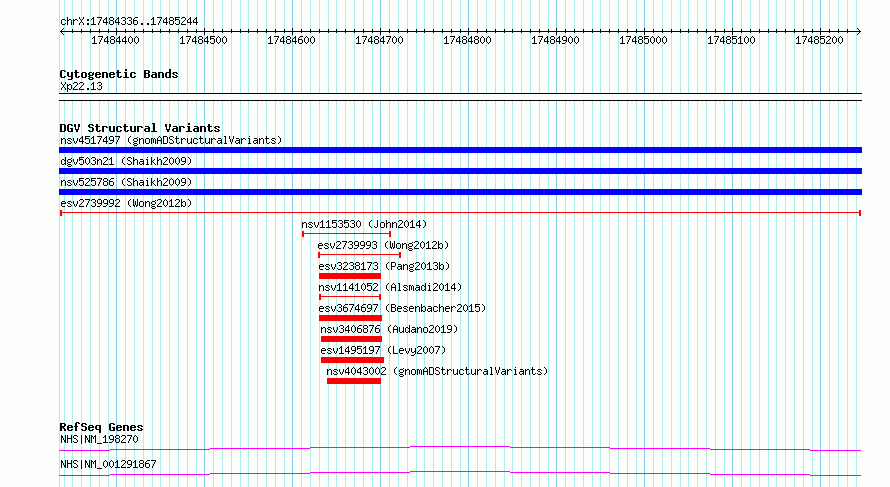
Task: Open the dgv503n21 (Shaikh2009) label
Action: [126, 161]
